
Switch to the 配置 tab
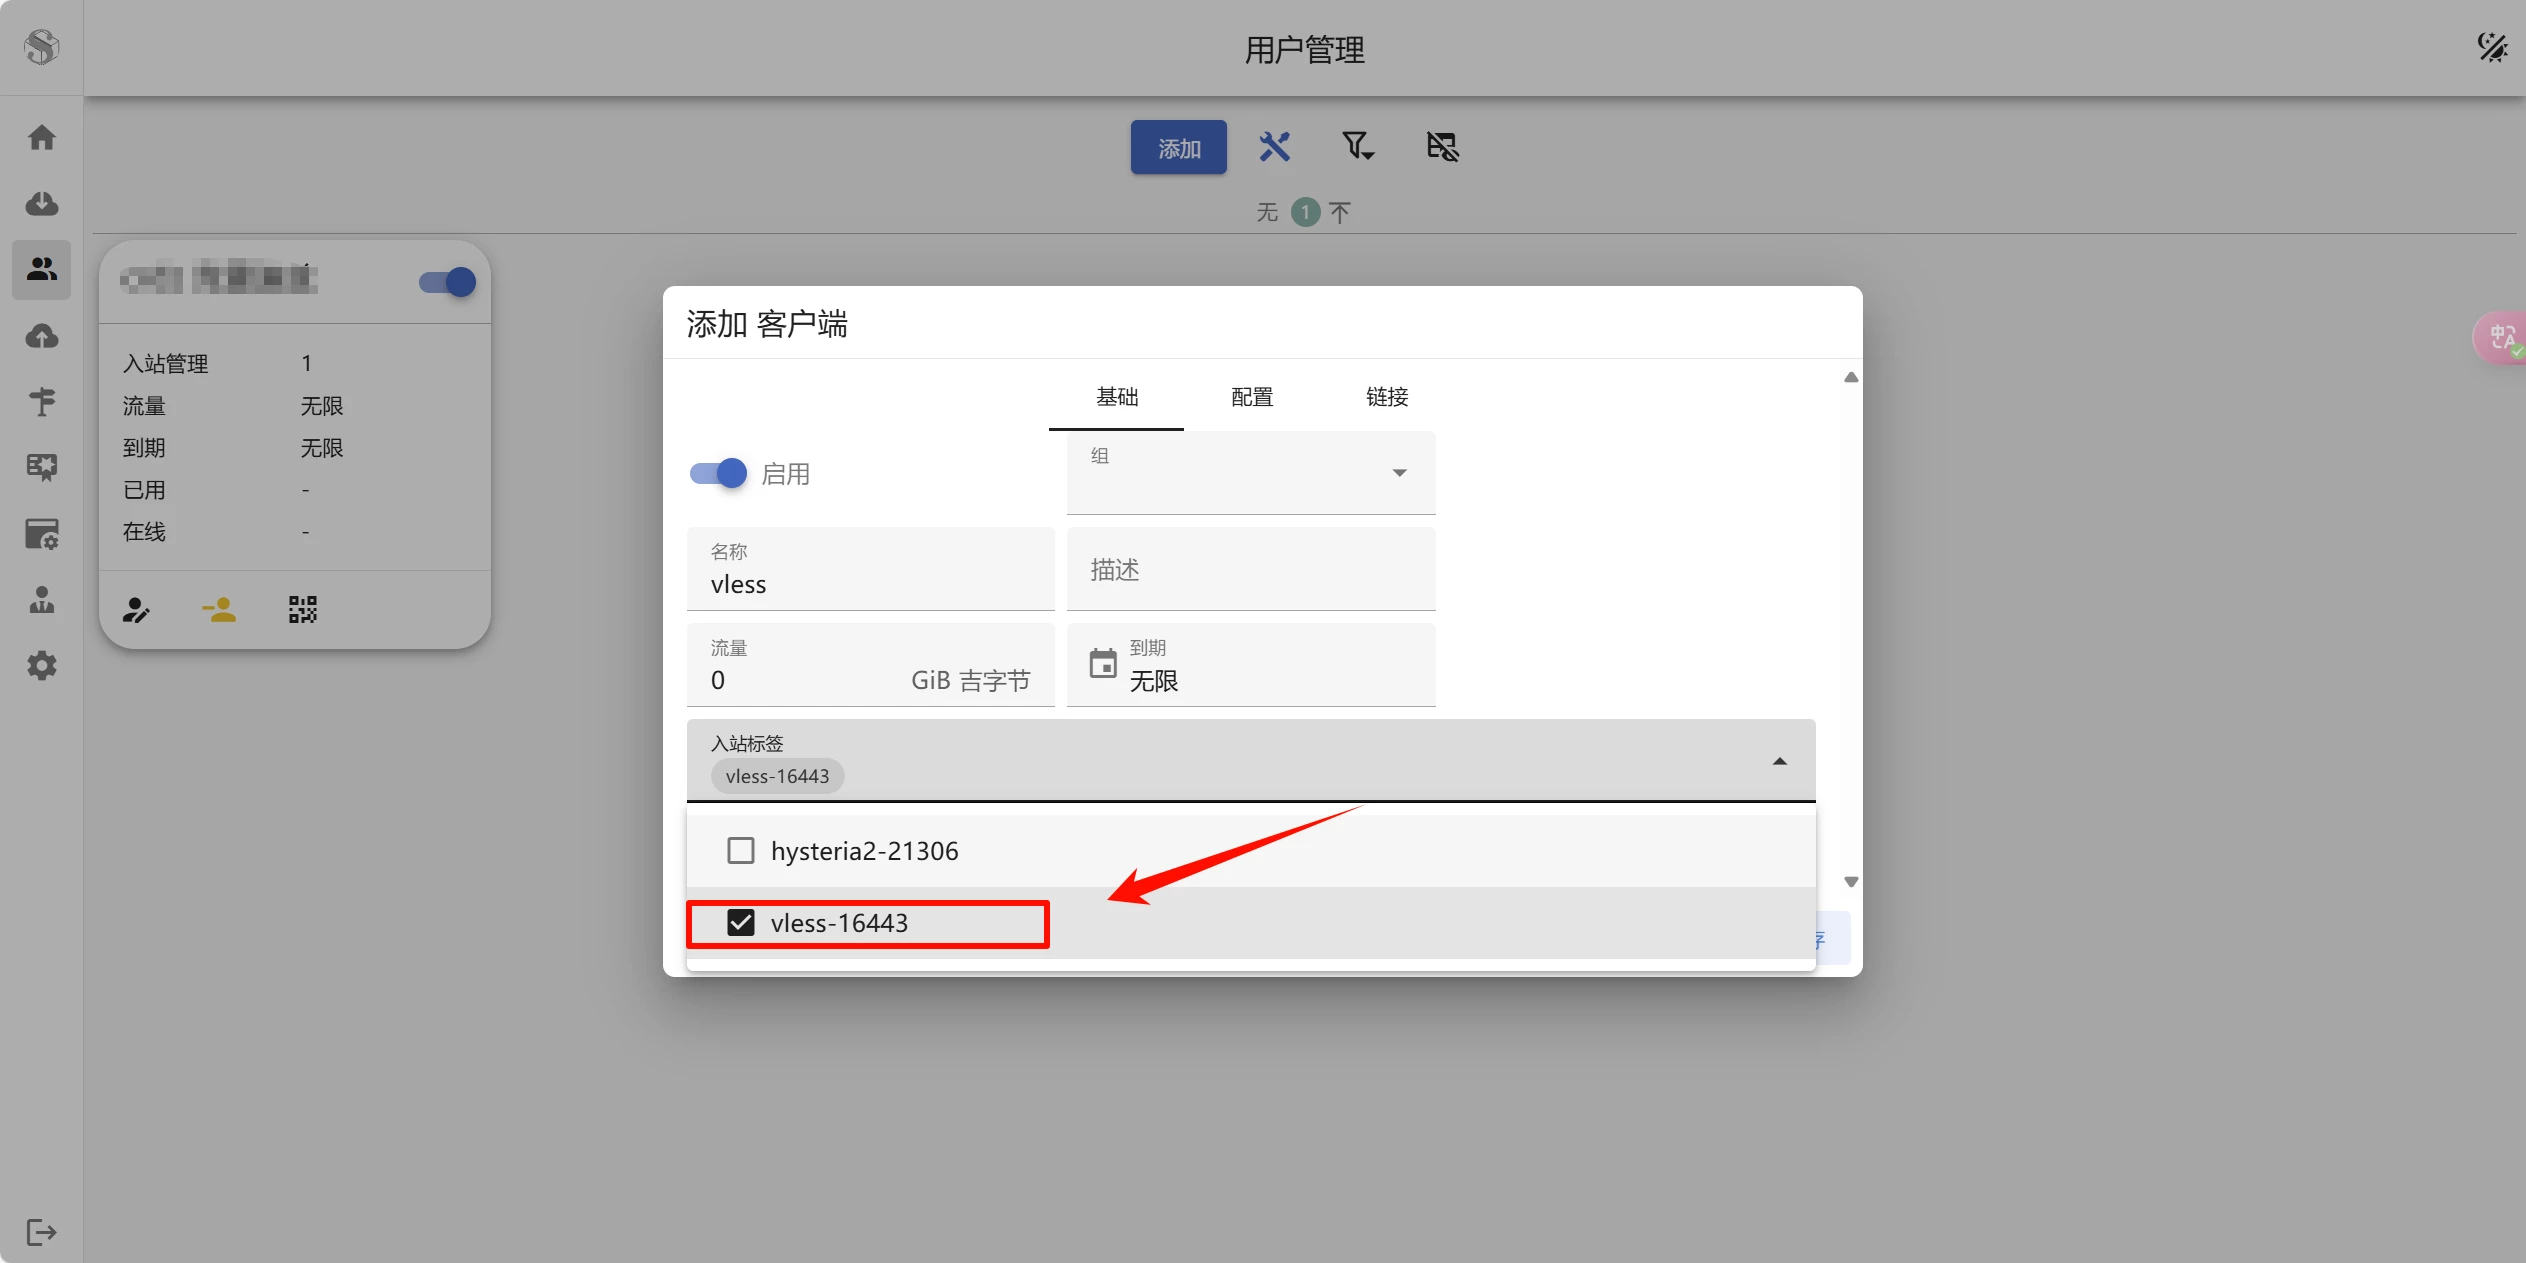(1251, 397)
